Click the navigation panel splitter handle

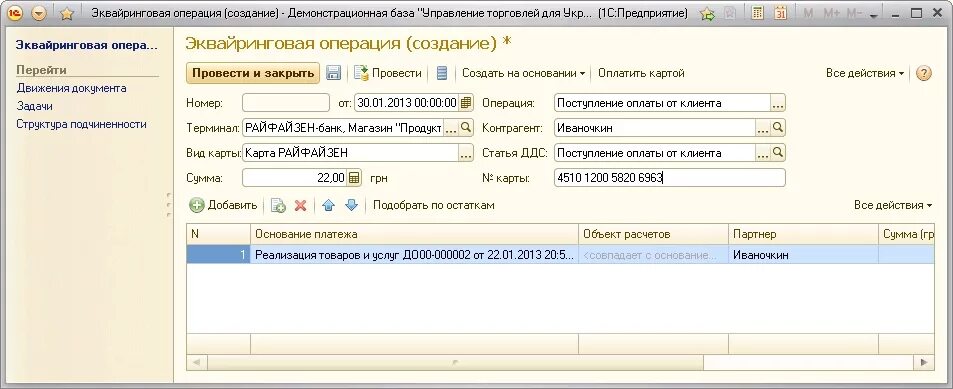pyautogui.click(x=169, y=205)
